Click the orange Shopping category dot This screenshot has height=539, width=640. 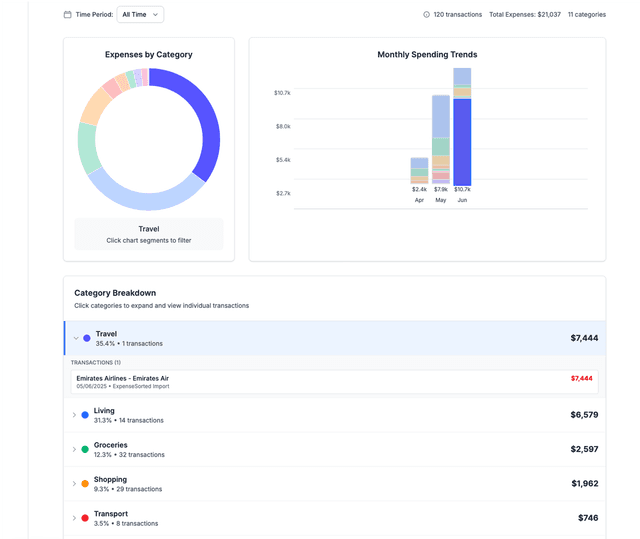[x=85, y=484]
